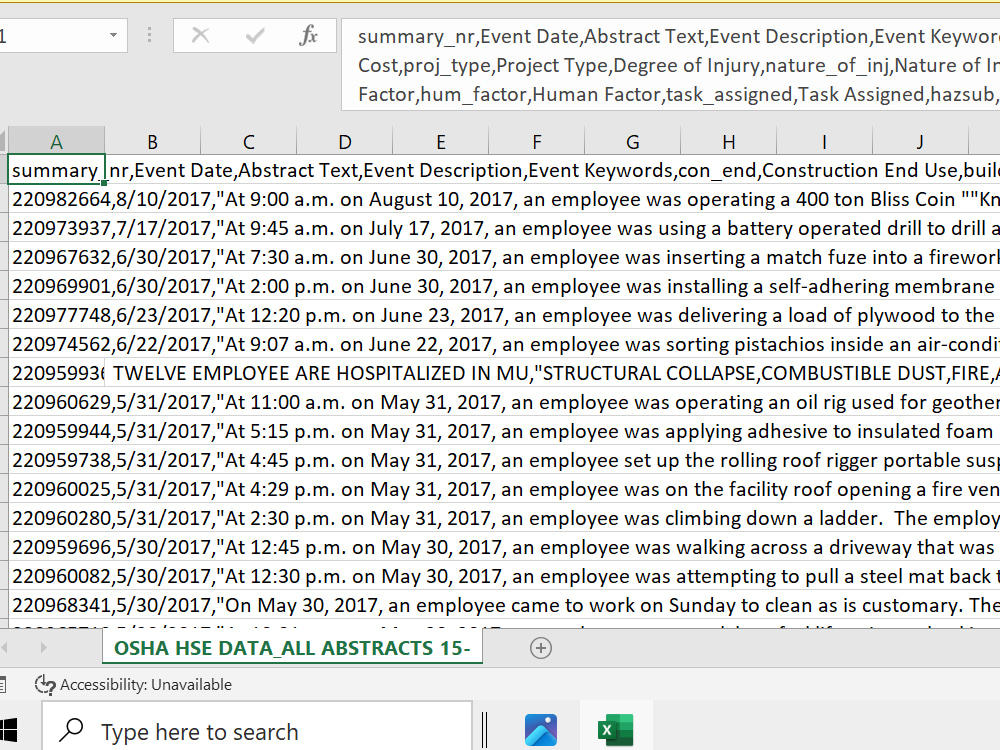Click the formula bar text area
The width and height of the screenshot is (1000, 750).
click(671, 64)
